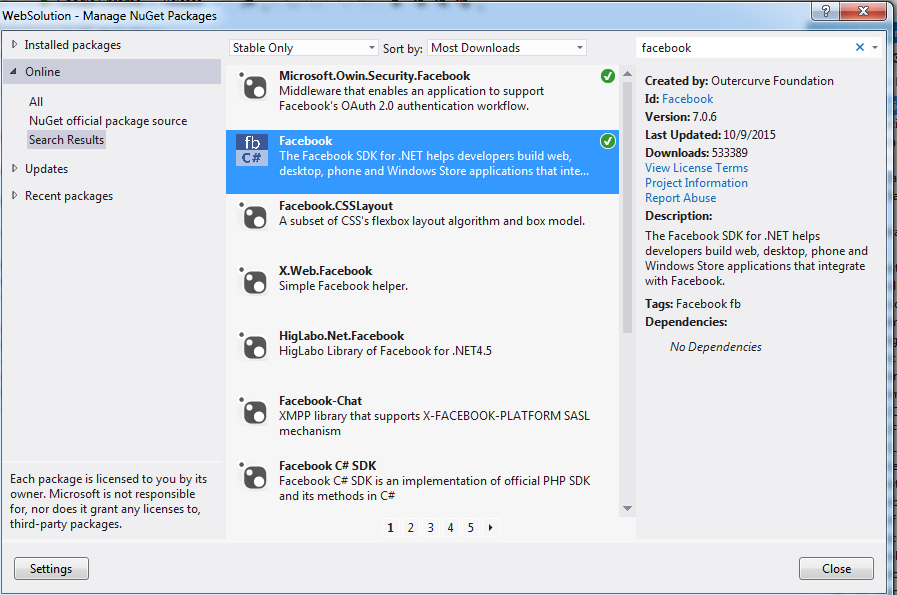The image size is (897, 595).
Task: Click the Facebook C# SDK package icon
Action: (x=253, y=477)
